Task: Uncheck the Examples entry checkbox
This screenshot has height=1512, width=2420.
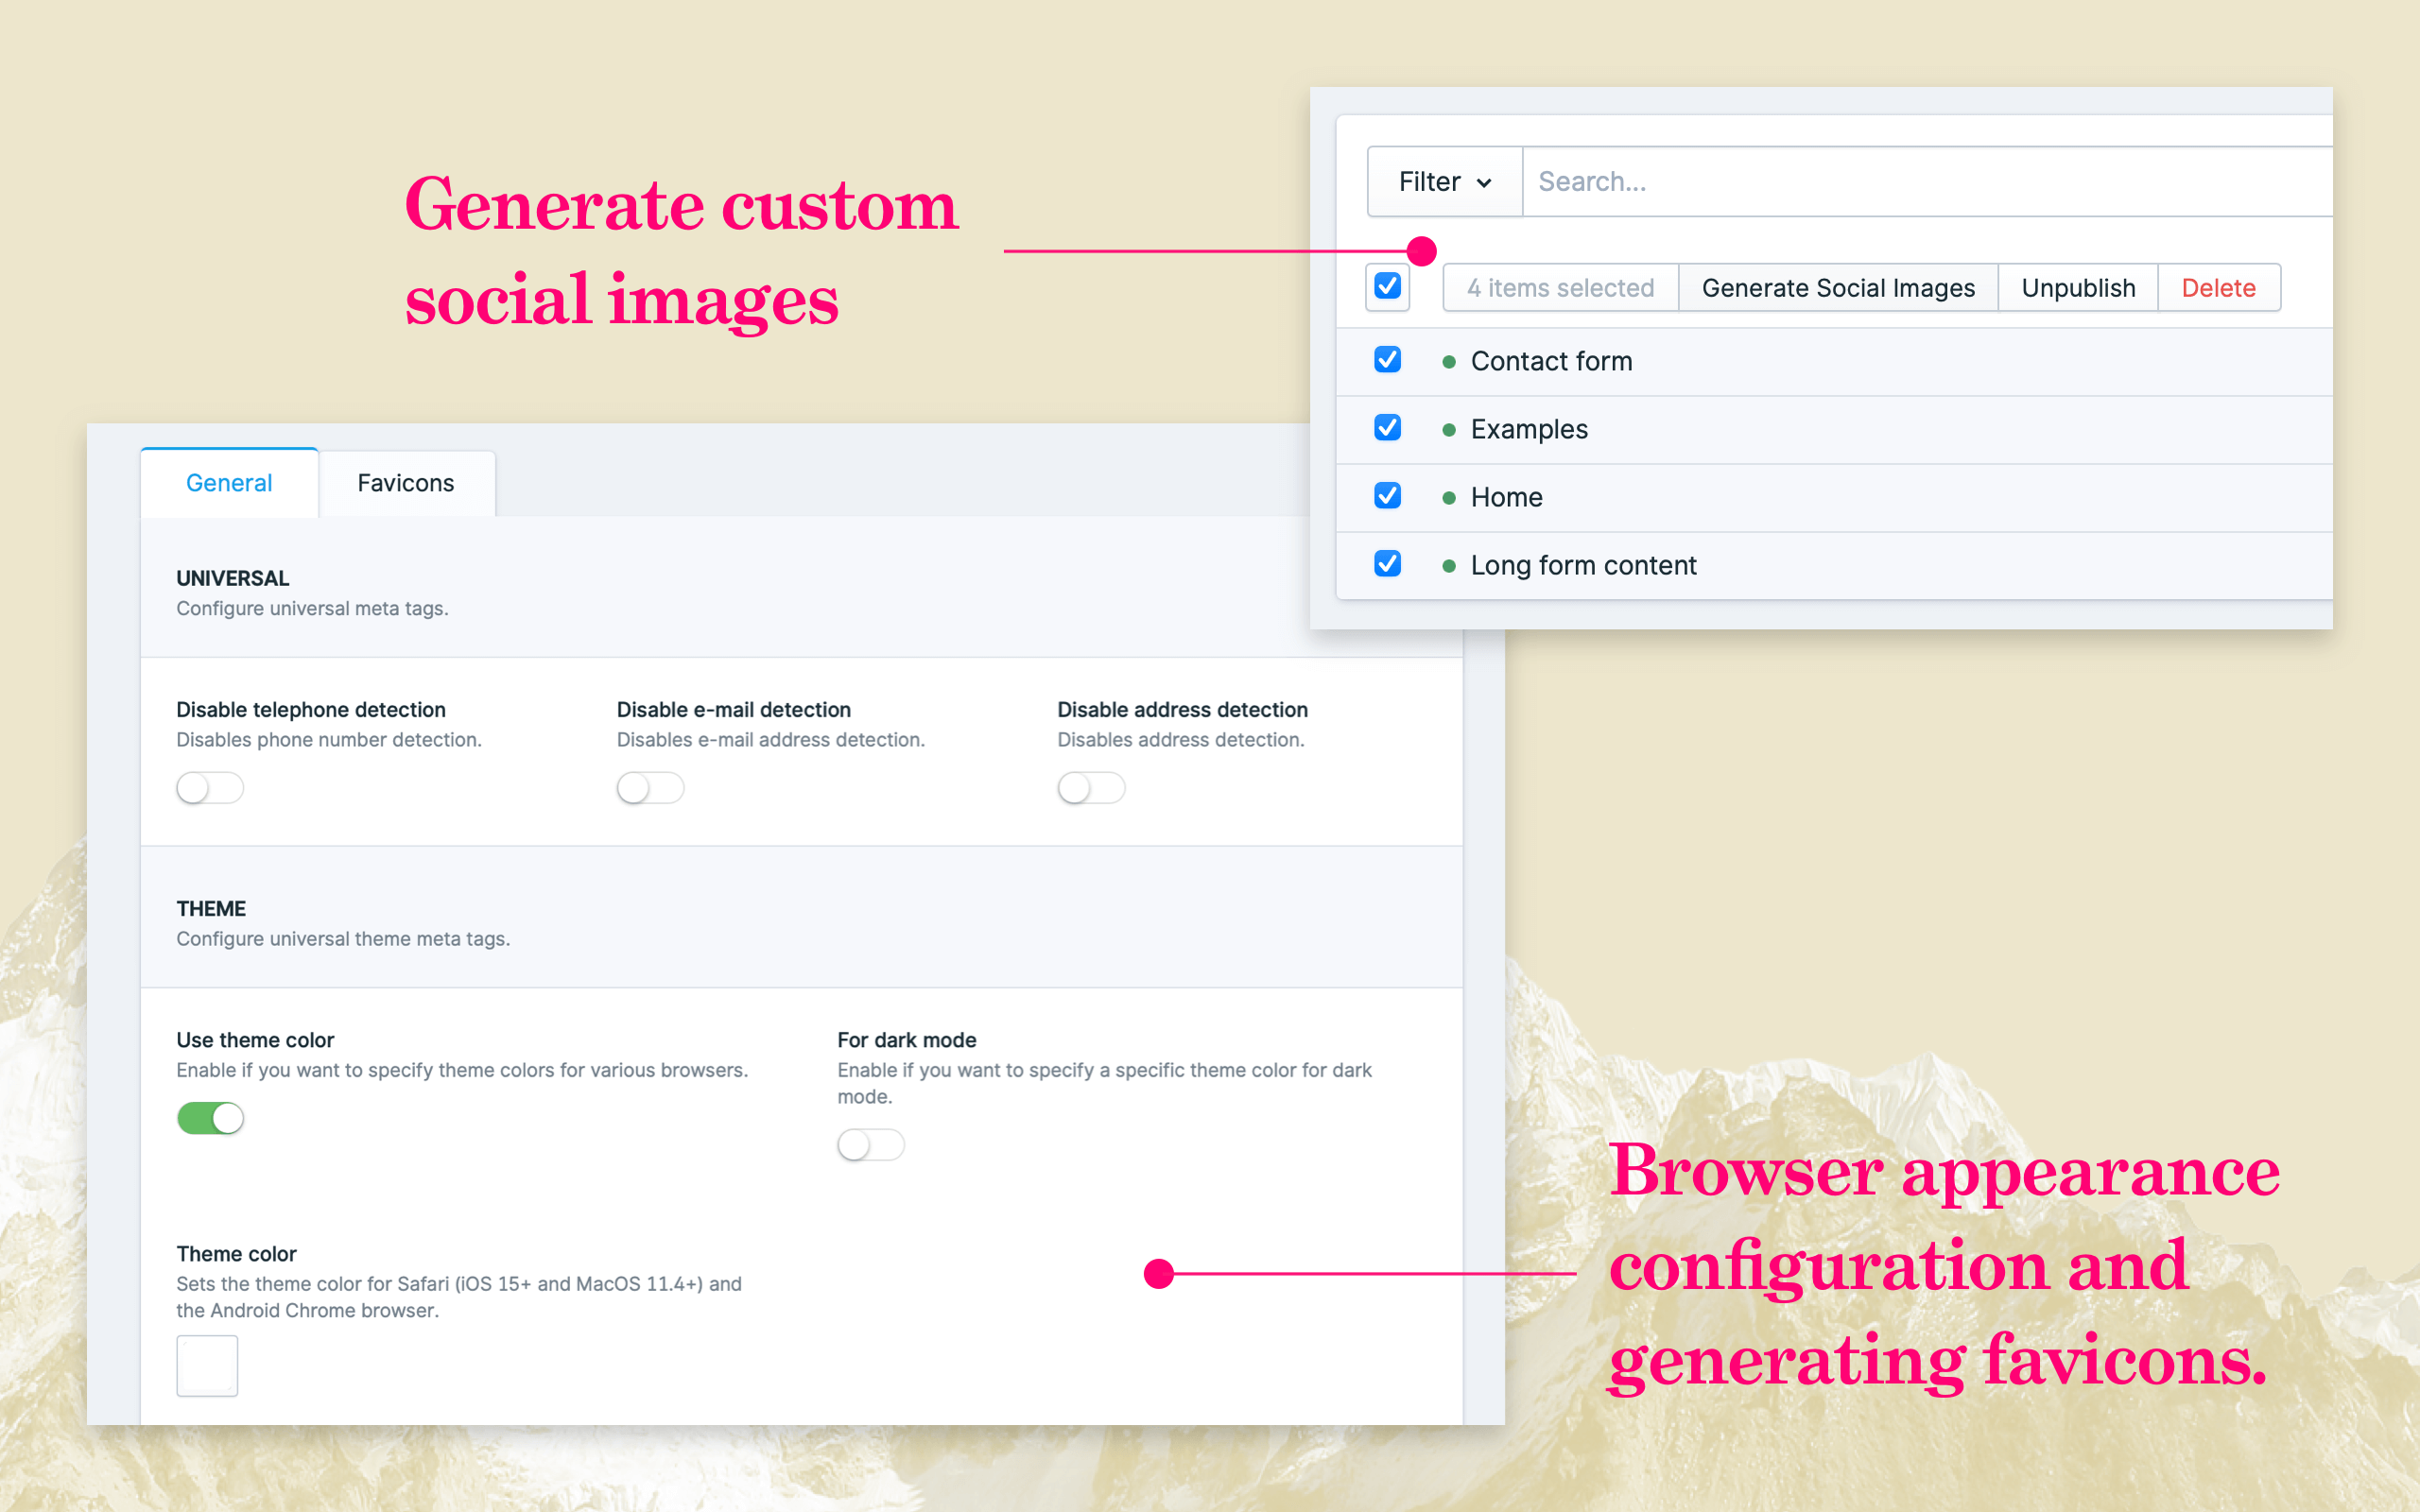Action: click(1387, 428)
